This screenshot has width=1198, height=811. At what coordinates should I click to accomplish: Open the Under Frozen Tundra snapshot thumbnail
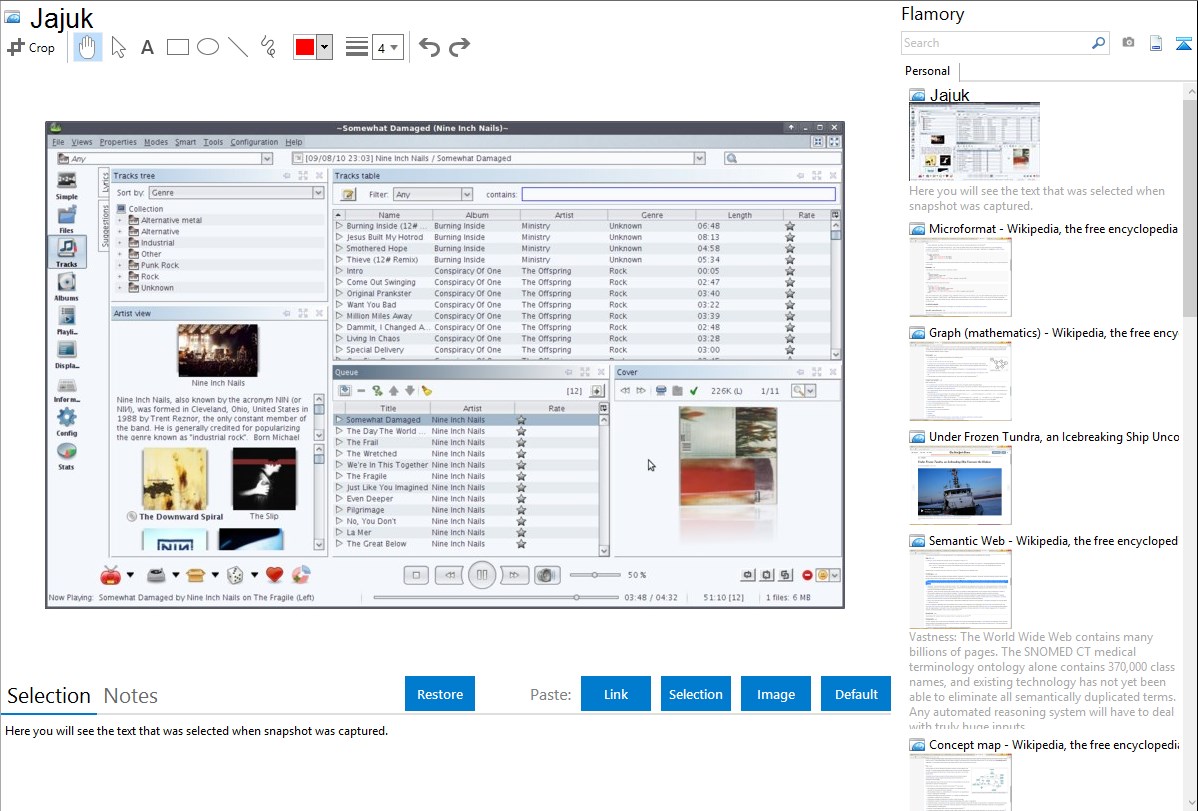960,486
